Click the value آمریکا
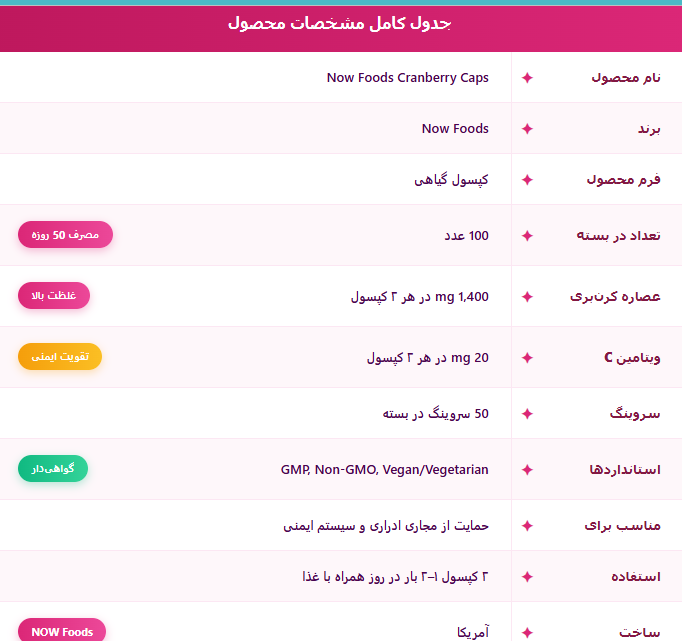This screenshot has width=682, height=641. tap(473, 632)
